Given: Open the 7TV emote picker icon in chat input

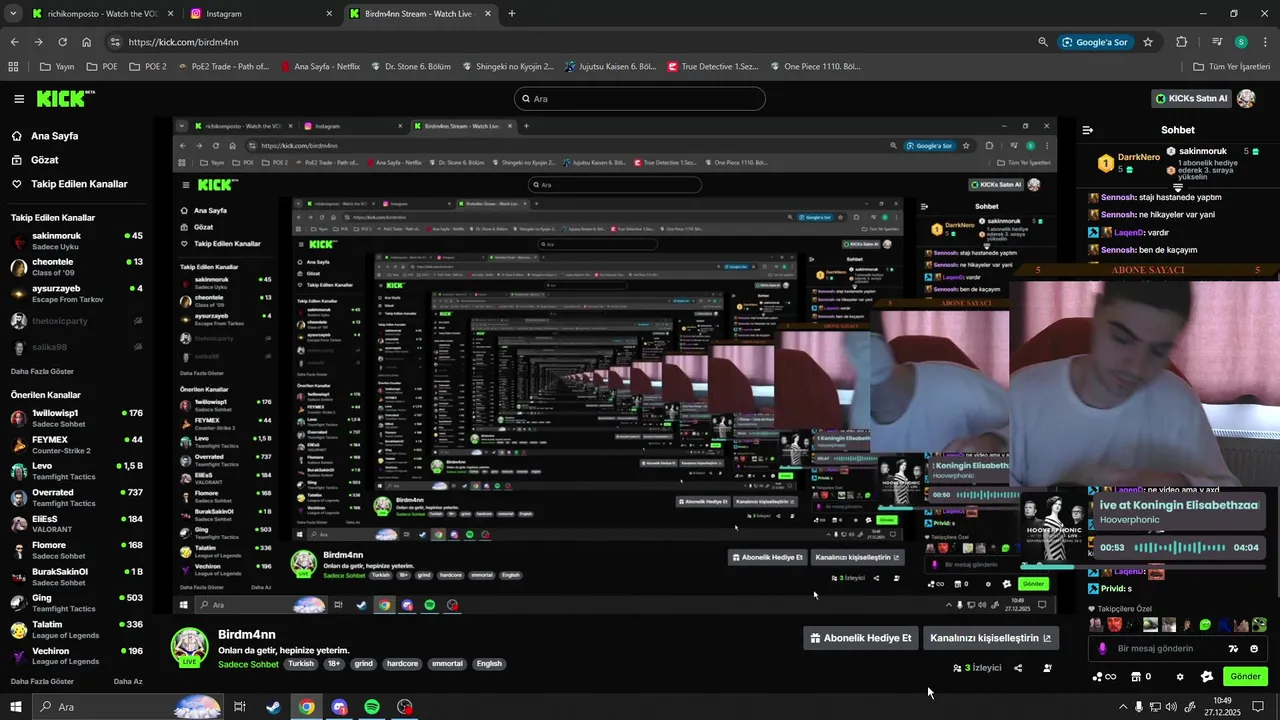Looking at the screenshot, I should click(x=1233, y=649).
